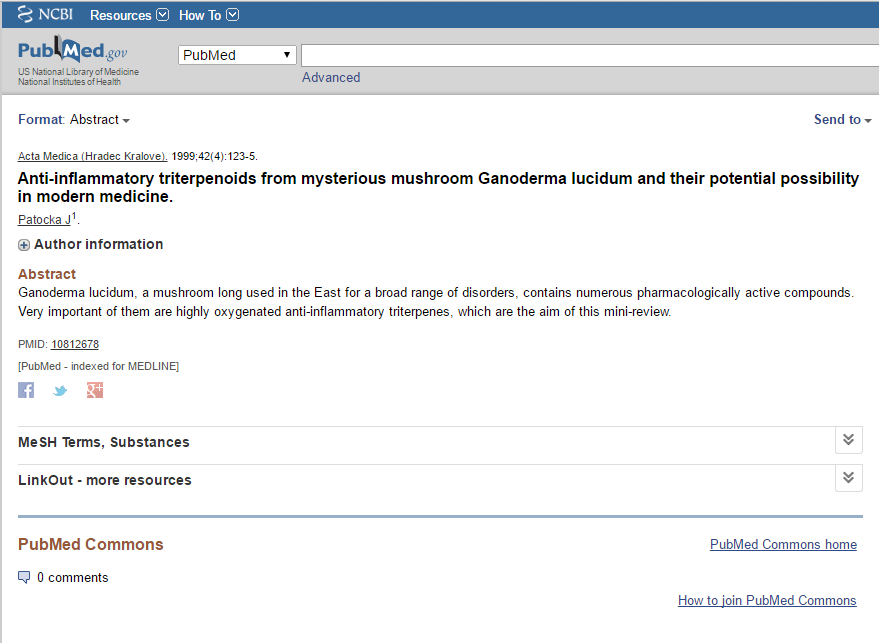The image size is (879, 643).
Task: Expand the MeSH Terms, Substances section
Action: 848,440
